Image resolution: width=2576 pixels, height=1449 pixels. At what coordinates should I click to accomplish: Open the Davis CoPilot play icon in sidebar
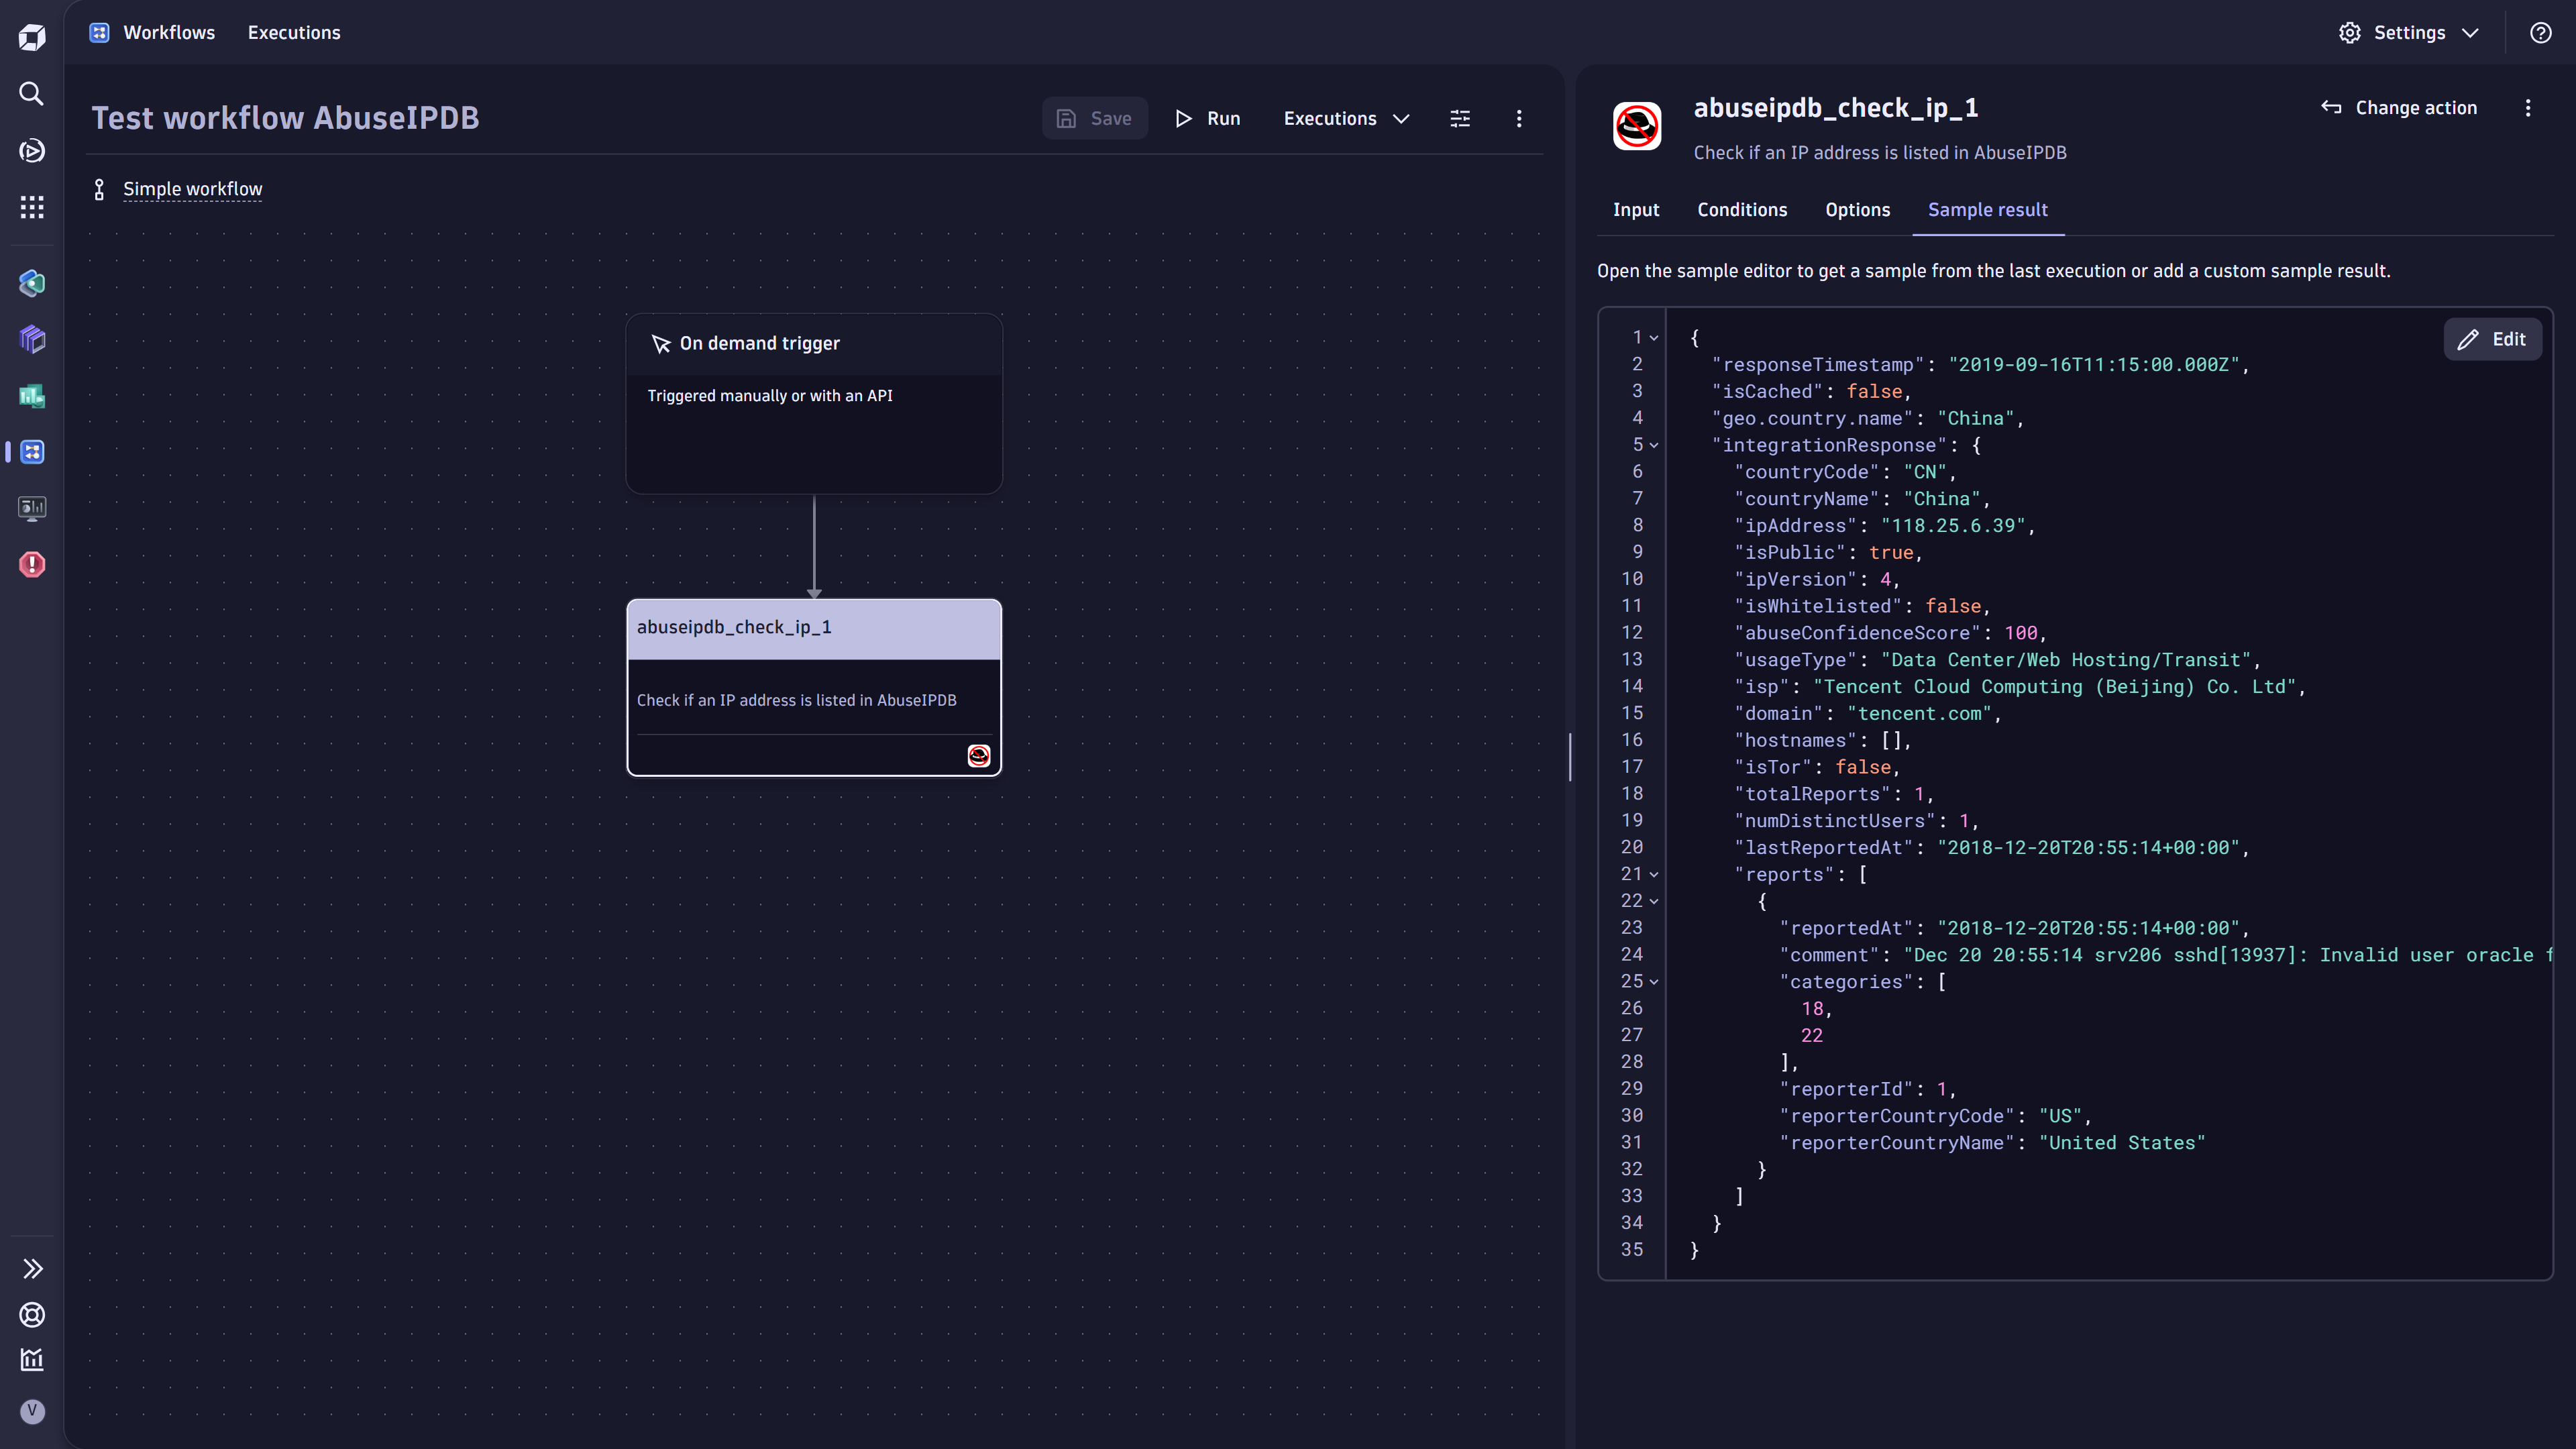(32, 151)
